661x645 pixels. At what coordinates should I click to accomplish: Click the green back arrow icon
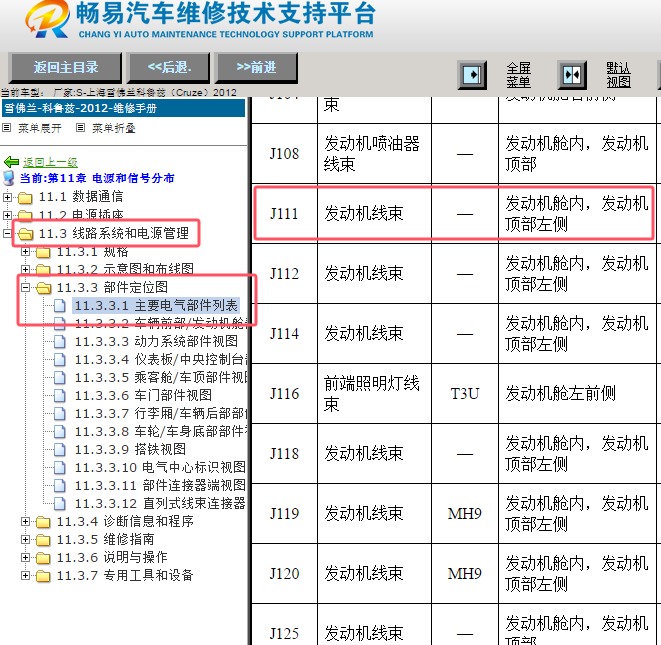click(11, 162)
